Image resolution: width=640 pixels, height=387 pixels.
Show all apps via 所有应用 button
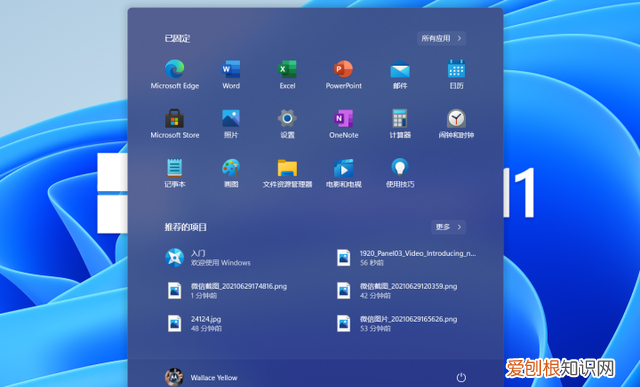click(x=441, y=38)
